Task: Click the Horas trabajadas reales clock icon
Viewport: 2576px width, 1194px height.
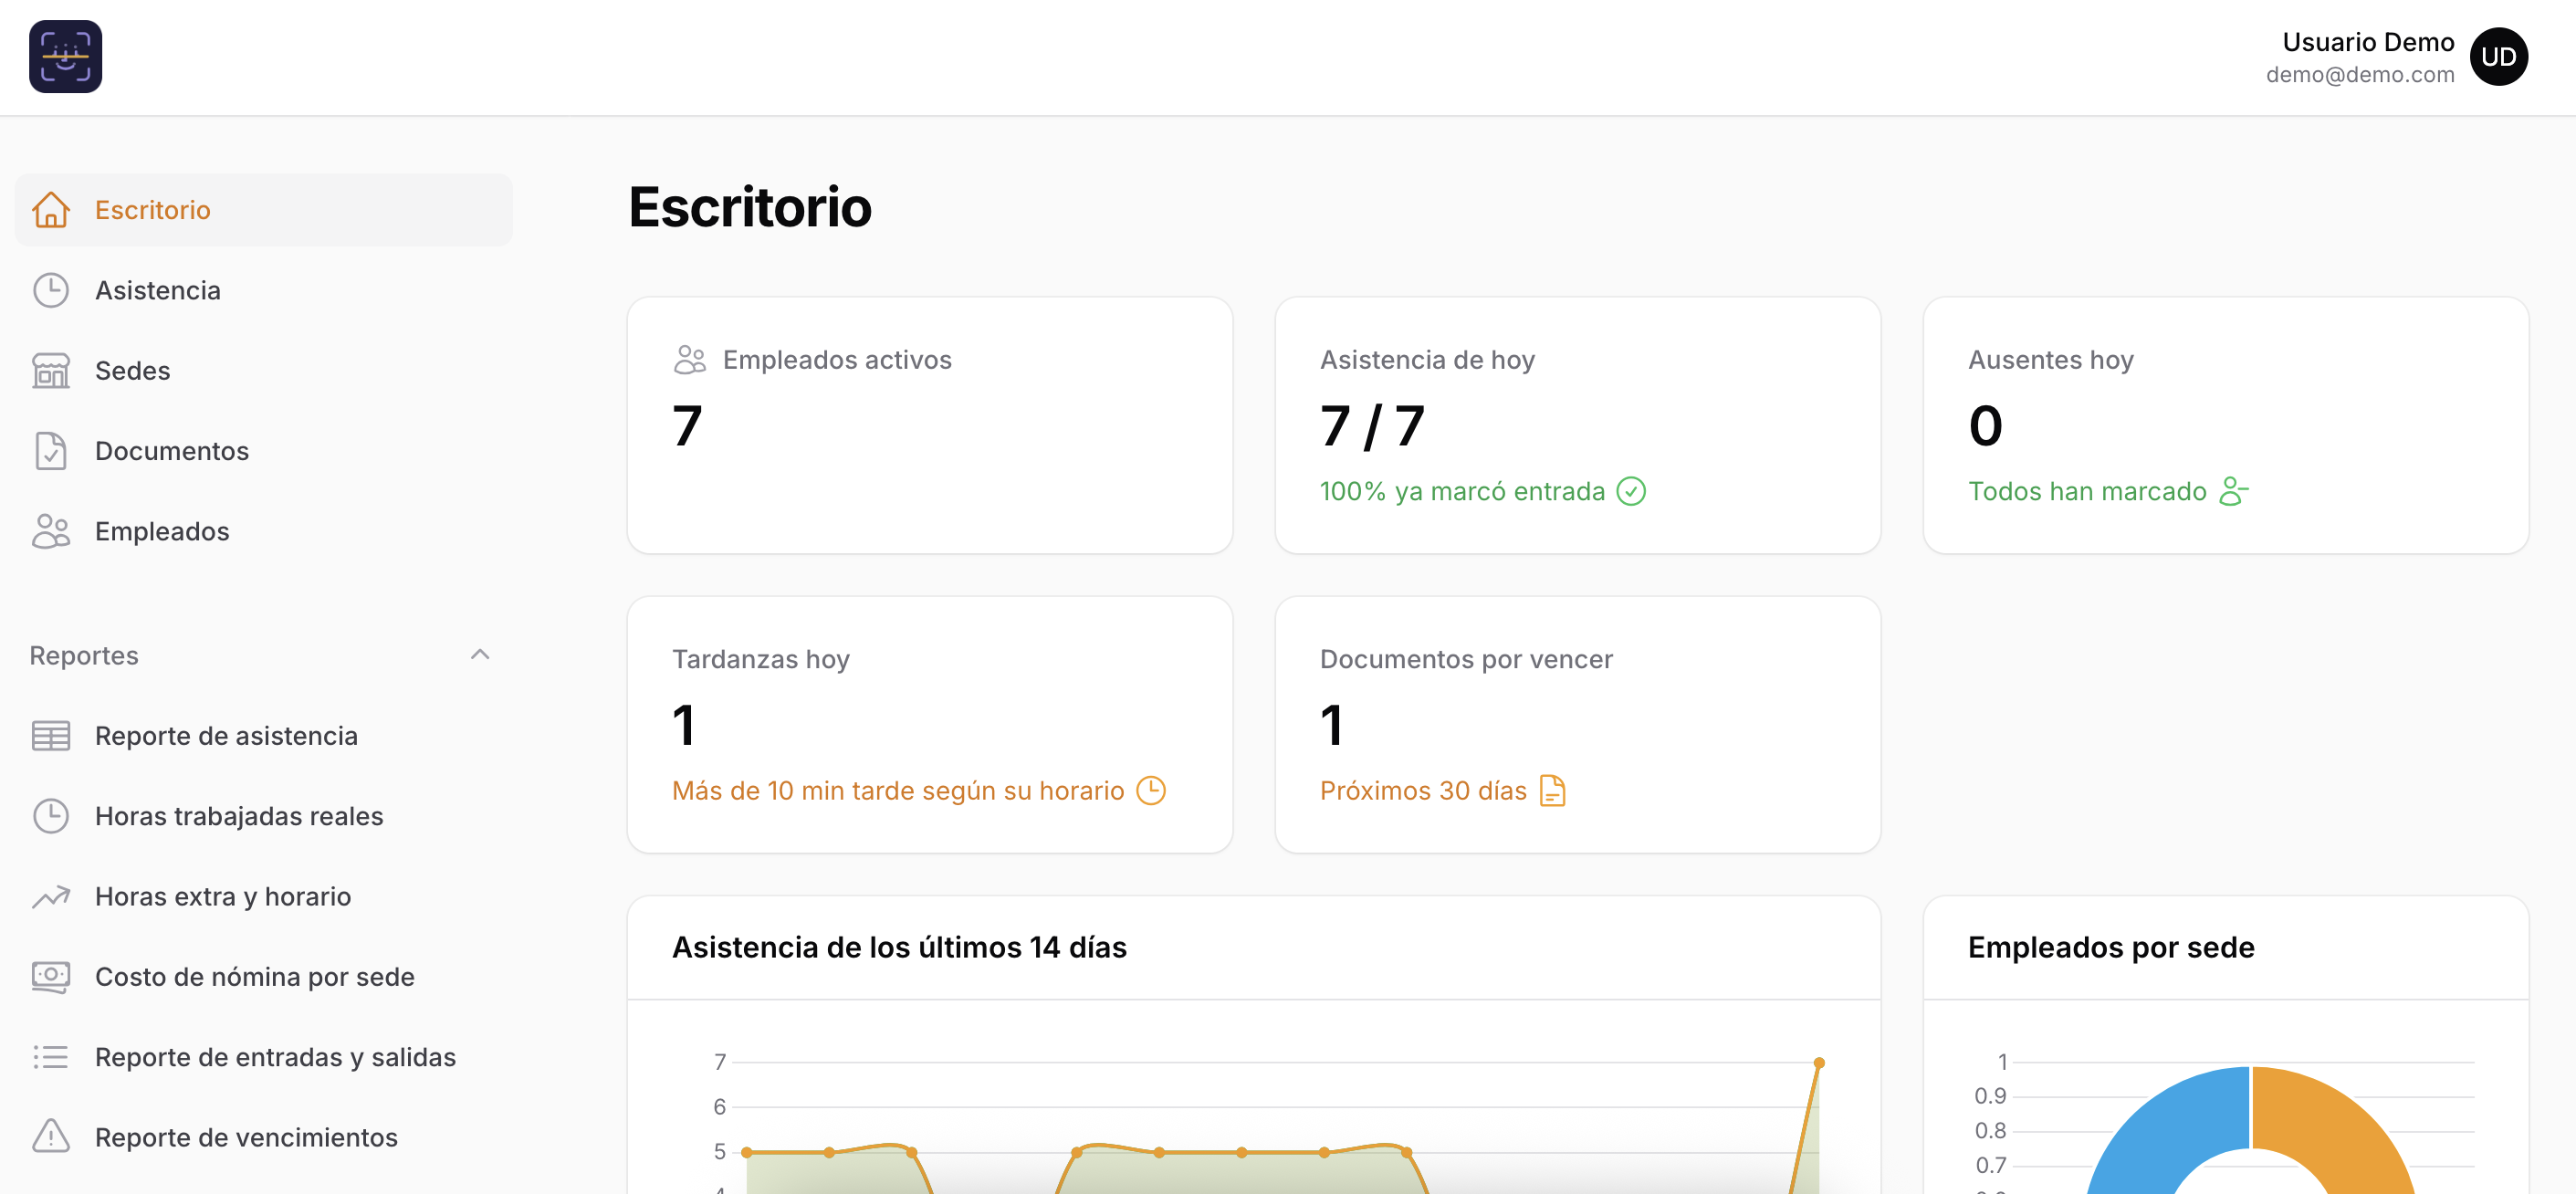Action: coord(50,816)
